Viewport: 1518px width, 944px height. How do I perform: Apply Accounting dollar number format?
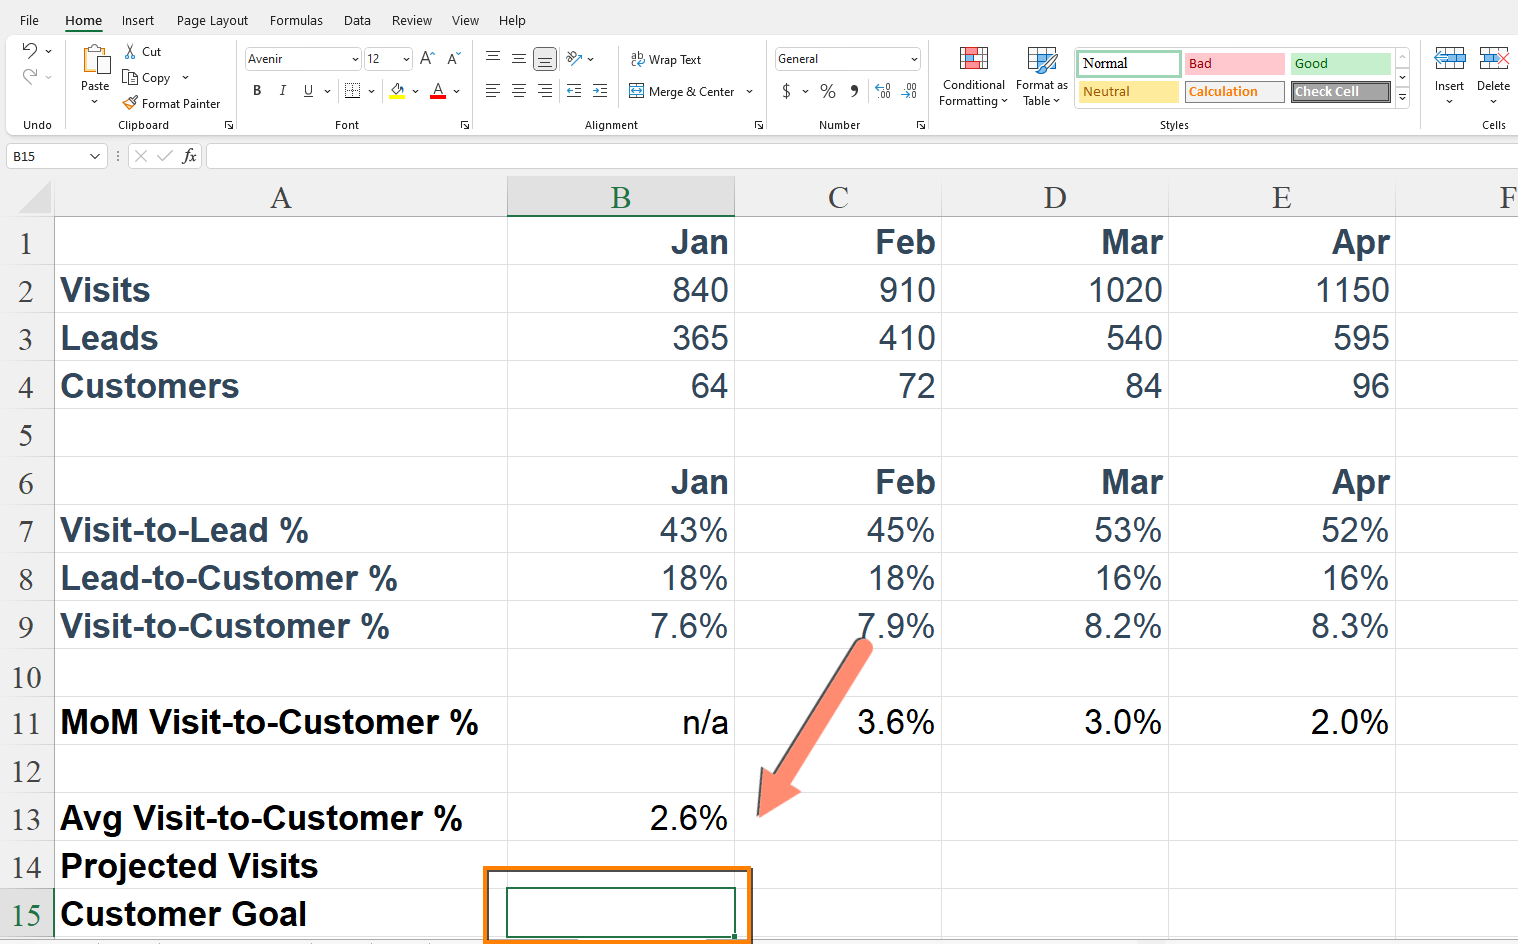pos(787,91)
